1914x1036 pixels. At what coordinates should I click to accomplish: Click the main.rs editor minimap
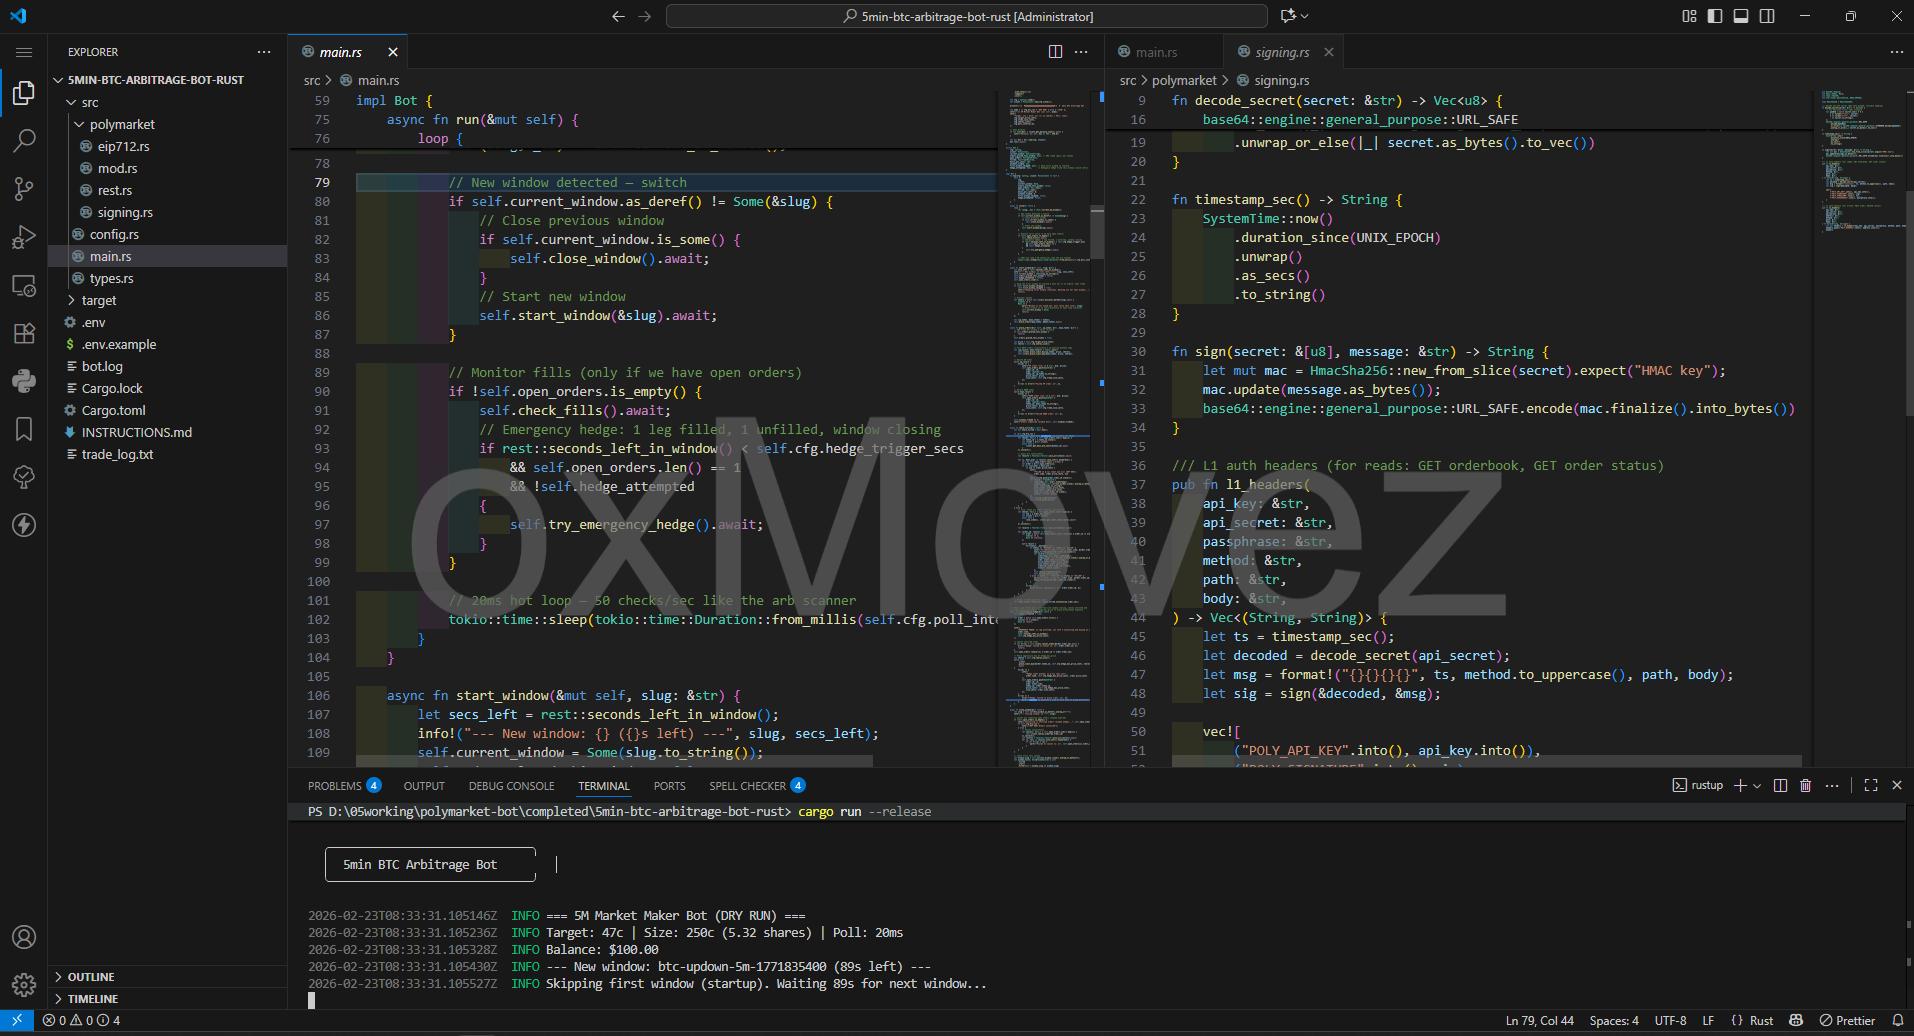1050,430
